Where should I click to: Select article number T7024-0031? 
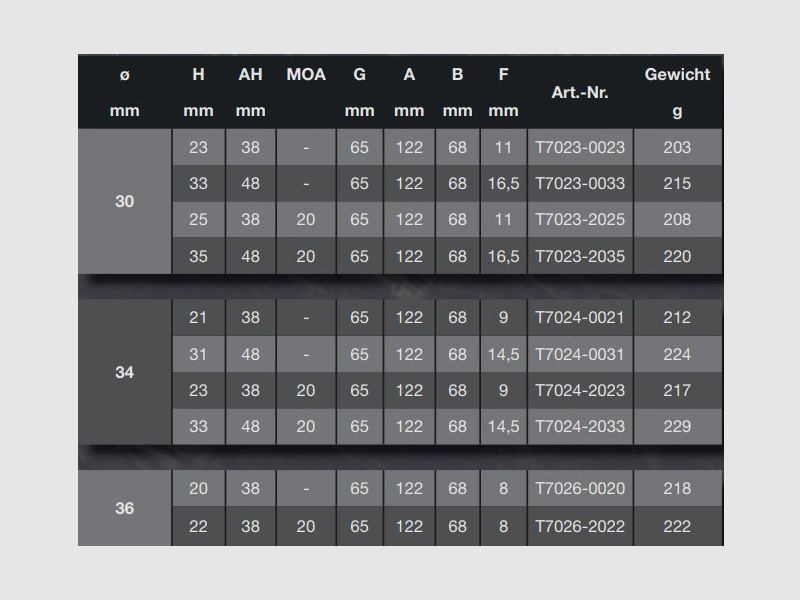580,354
